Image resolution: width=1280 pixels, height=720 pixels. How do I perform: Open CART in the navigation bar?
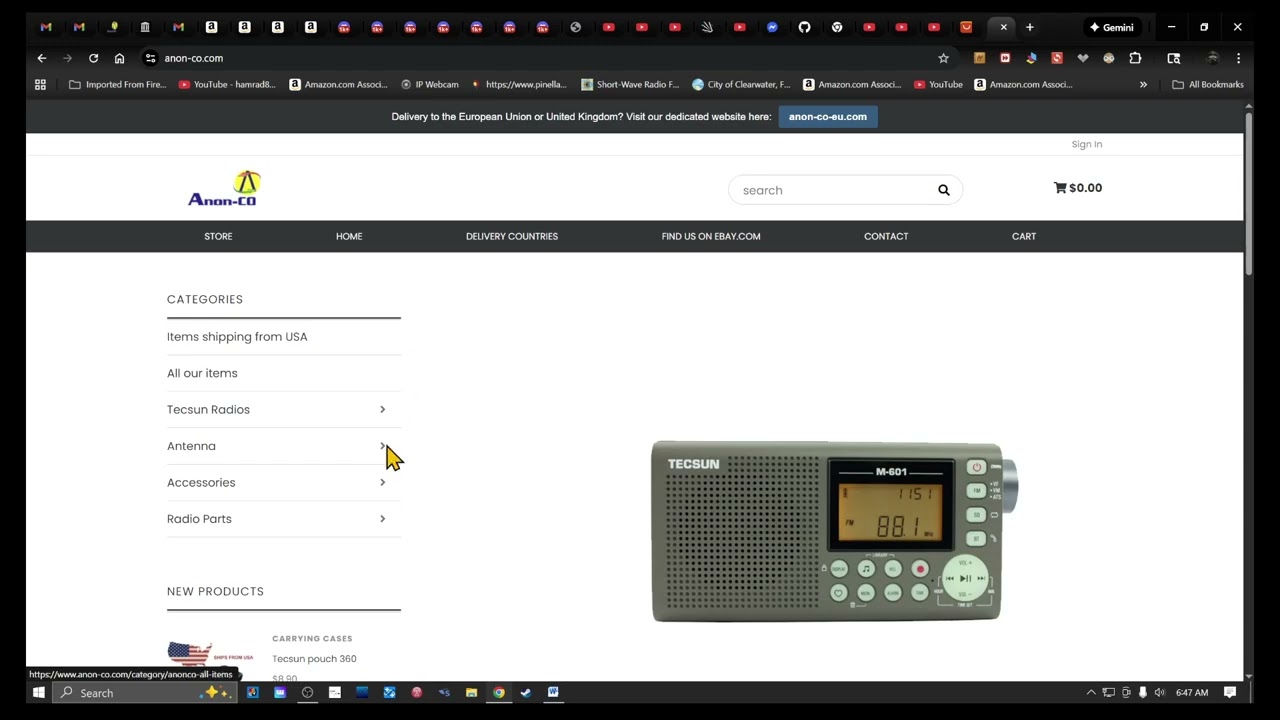pyautogui.click(x=1024, y=236)
